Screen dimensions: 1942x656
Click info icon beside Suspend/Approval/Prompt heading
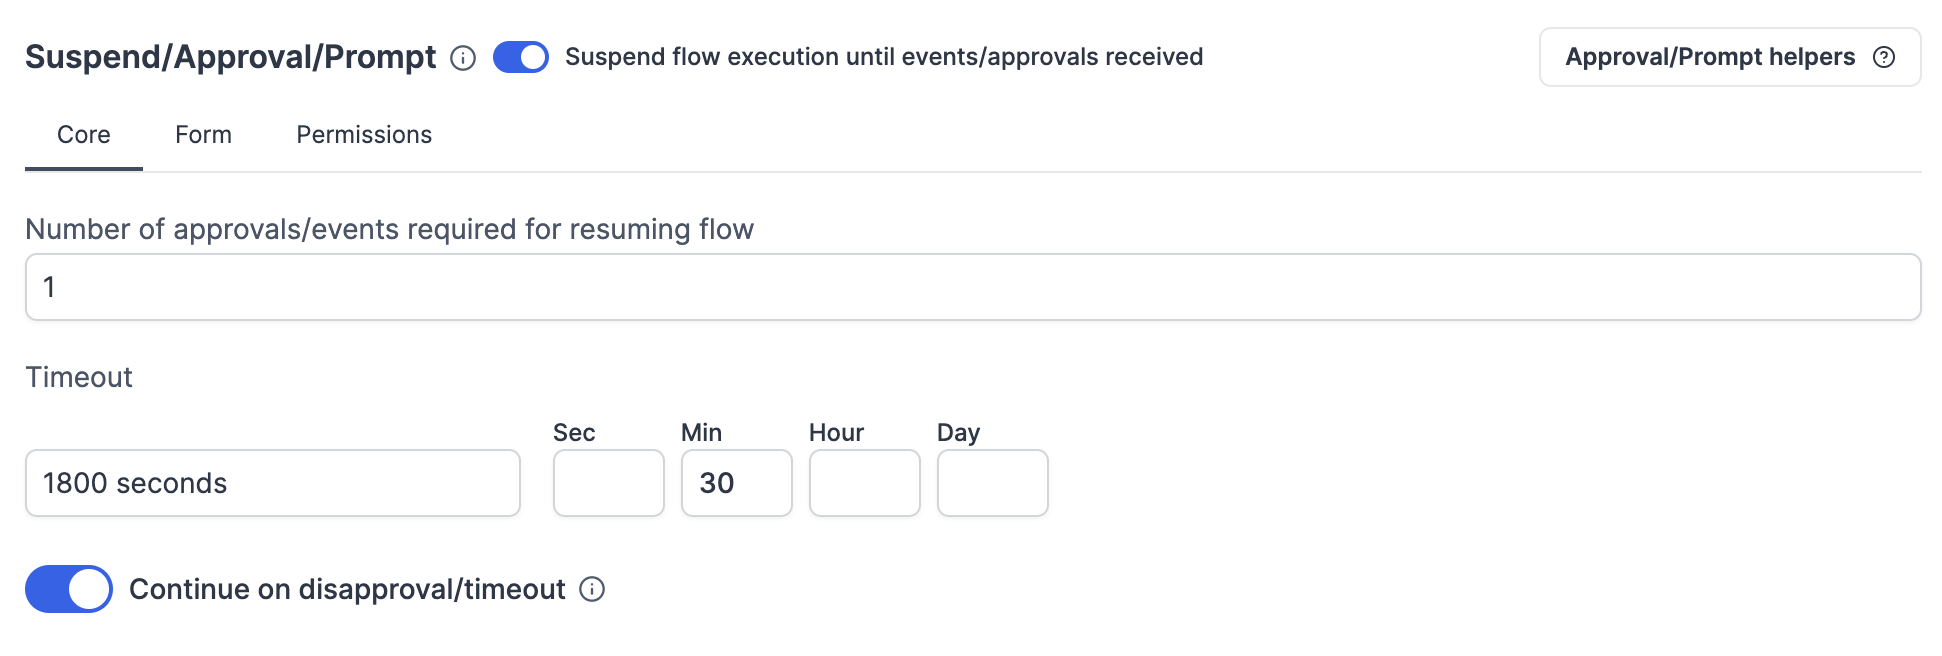463,58
